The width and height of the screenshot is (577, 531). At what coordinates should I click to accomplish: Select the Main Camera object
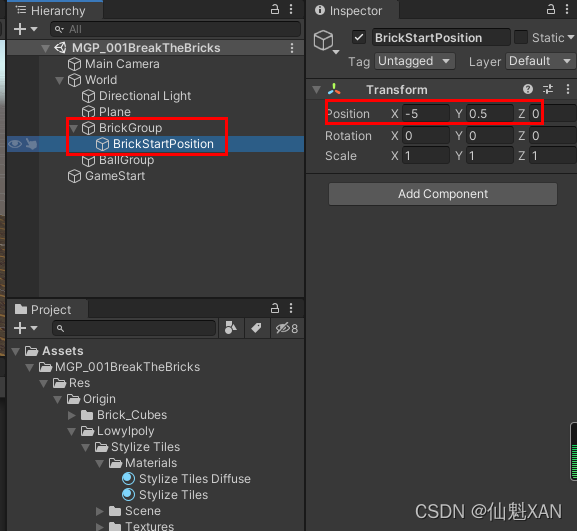(x=122, y=64)
